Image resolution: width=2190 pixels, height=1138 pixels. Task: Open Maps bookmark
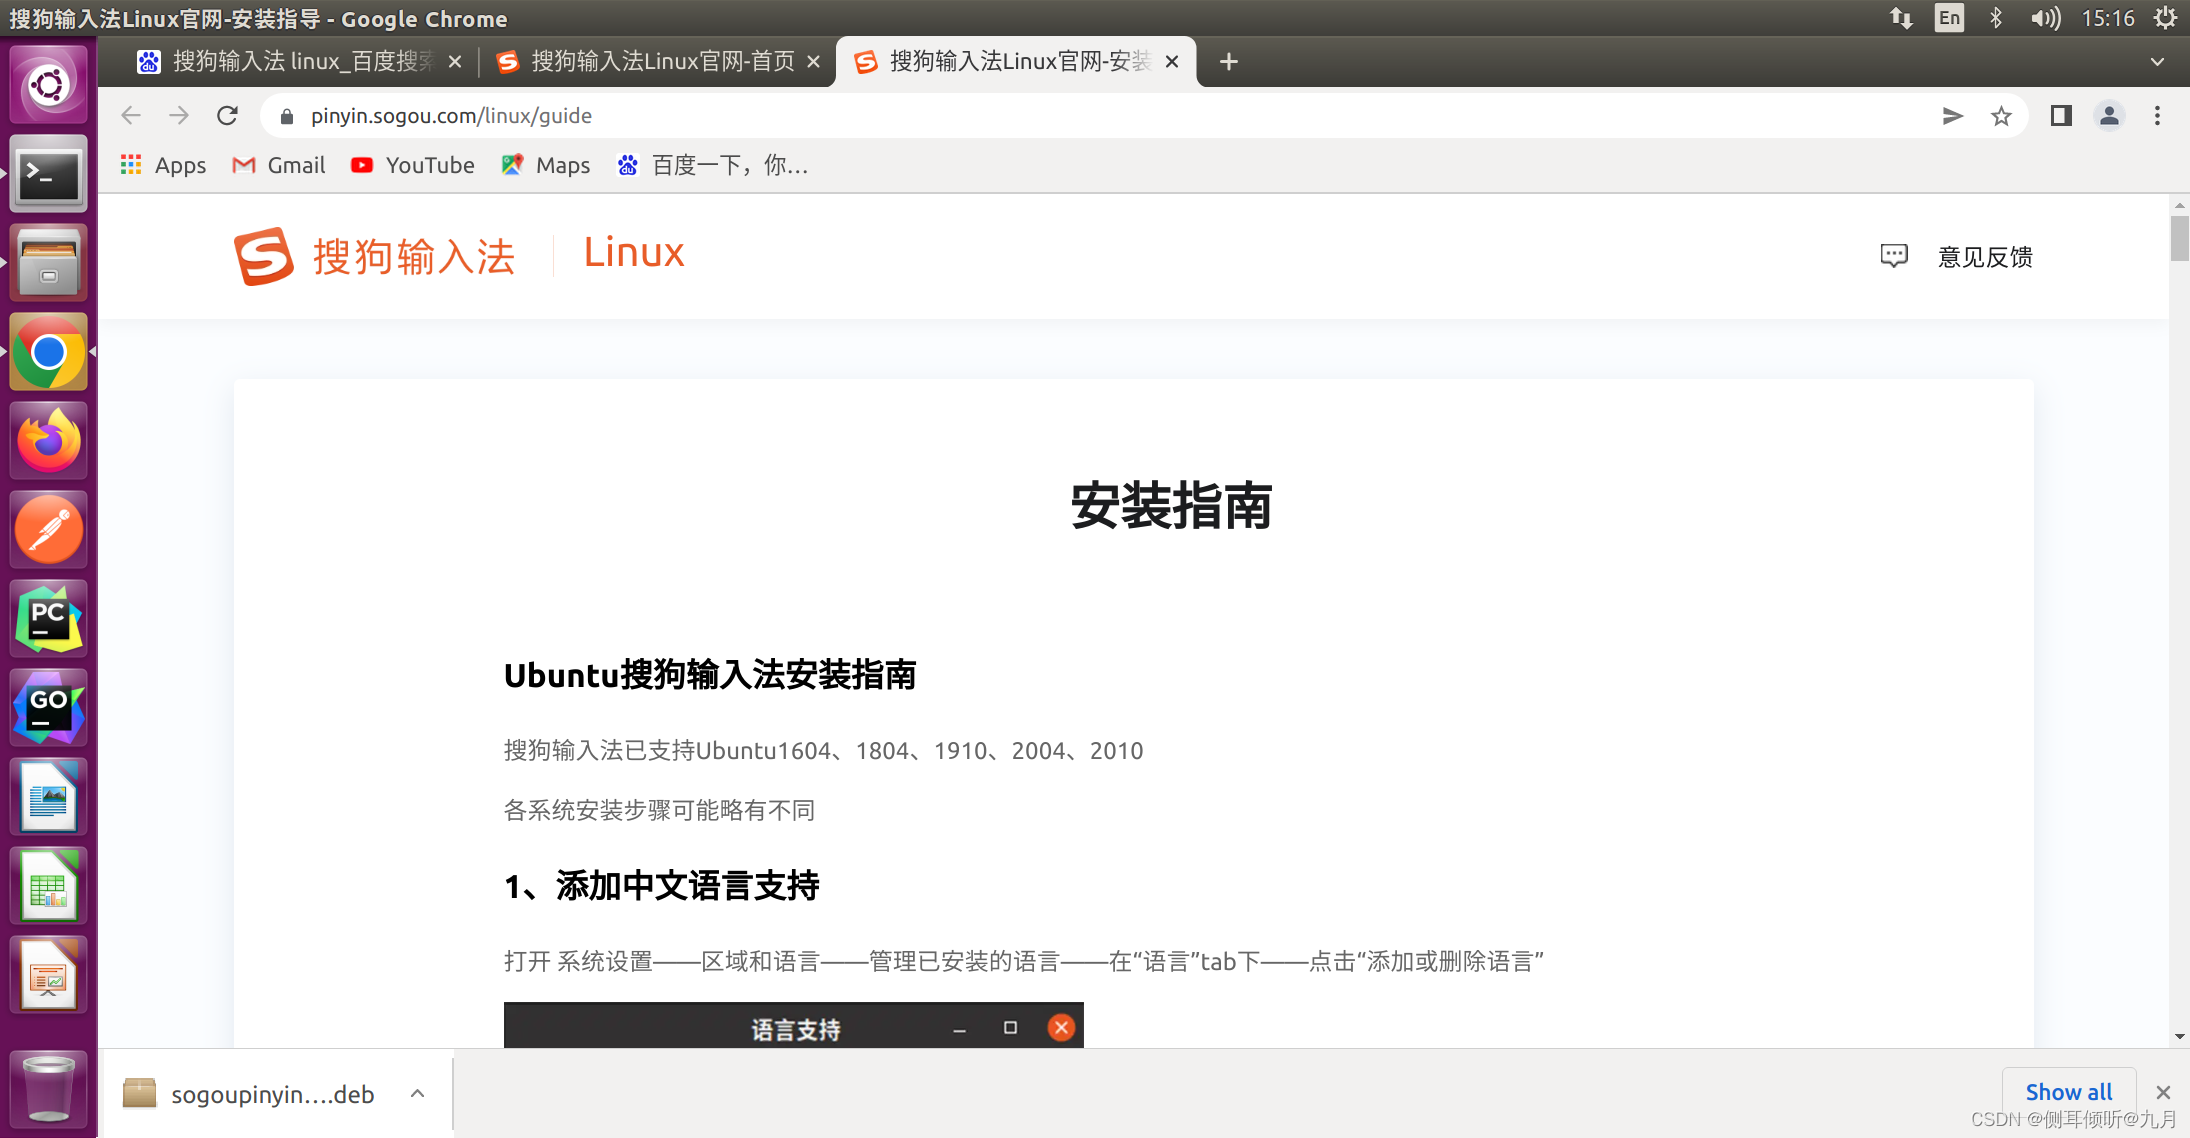tap(546, 165)
